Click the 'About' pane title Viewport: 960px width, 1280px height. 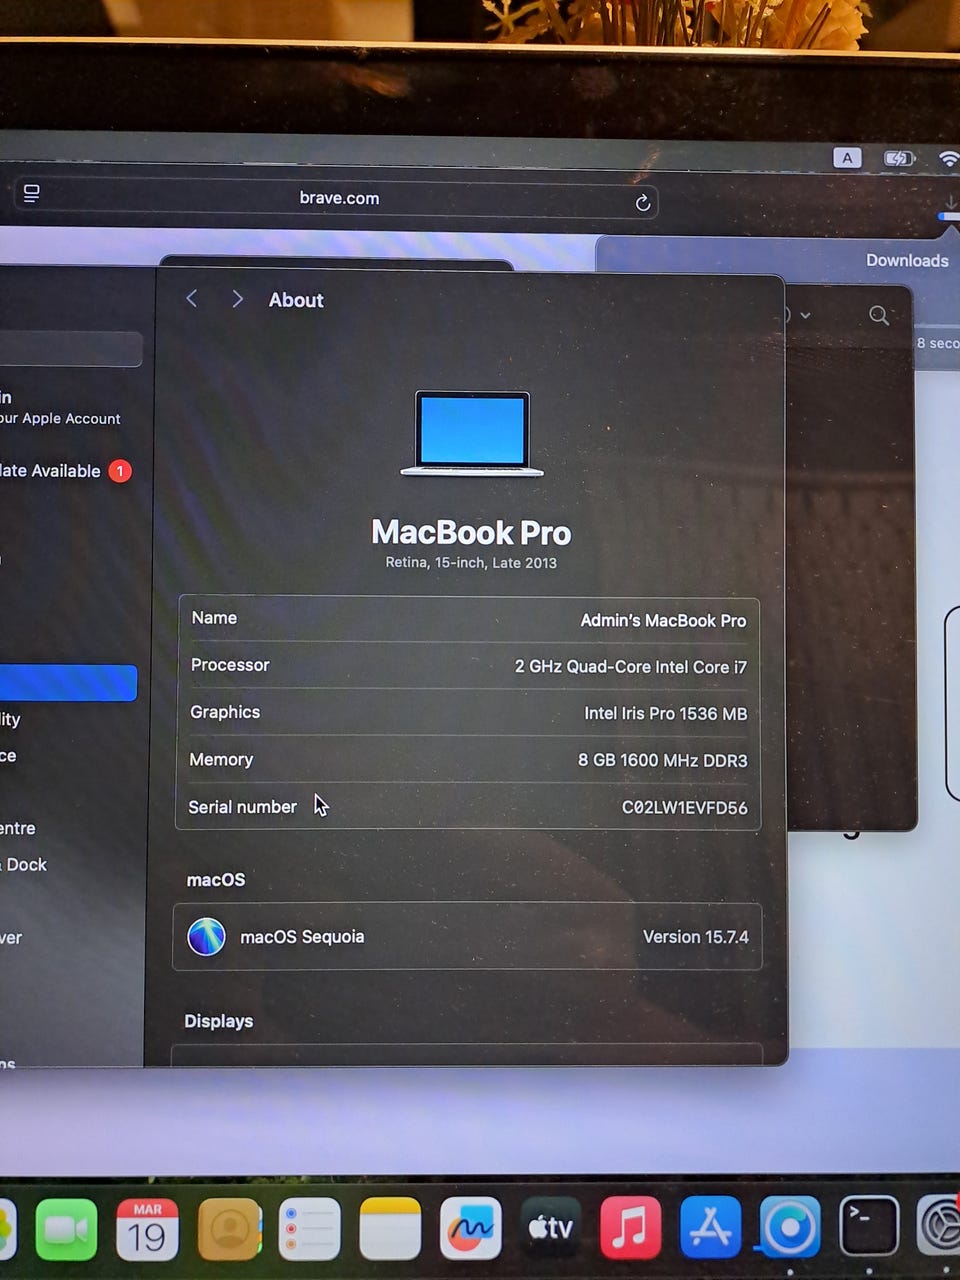pos(296,300)
